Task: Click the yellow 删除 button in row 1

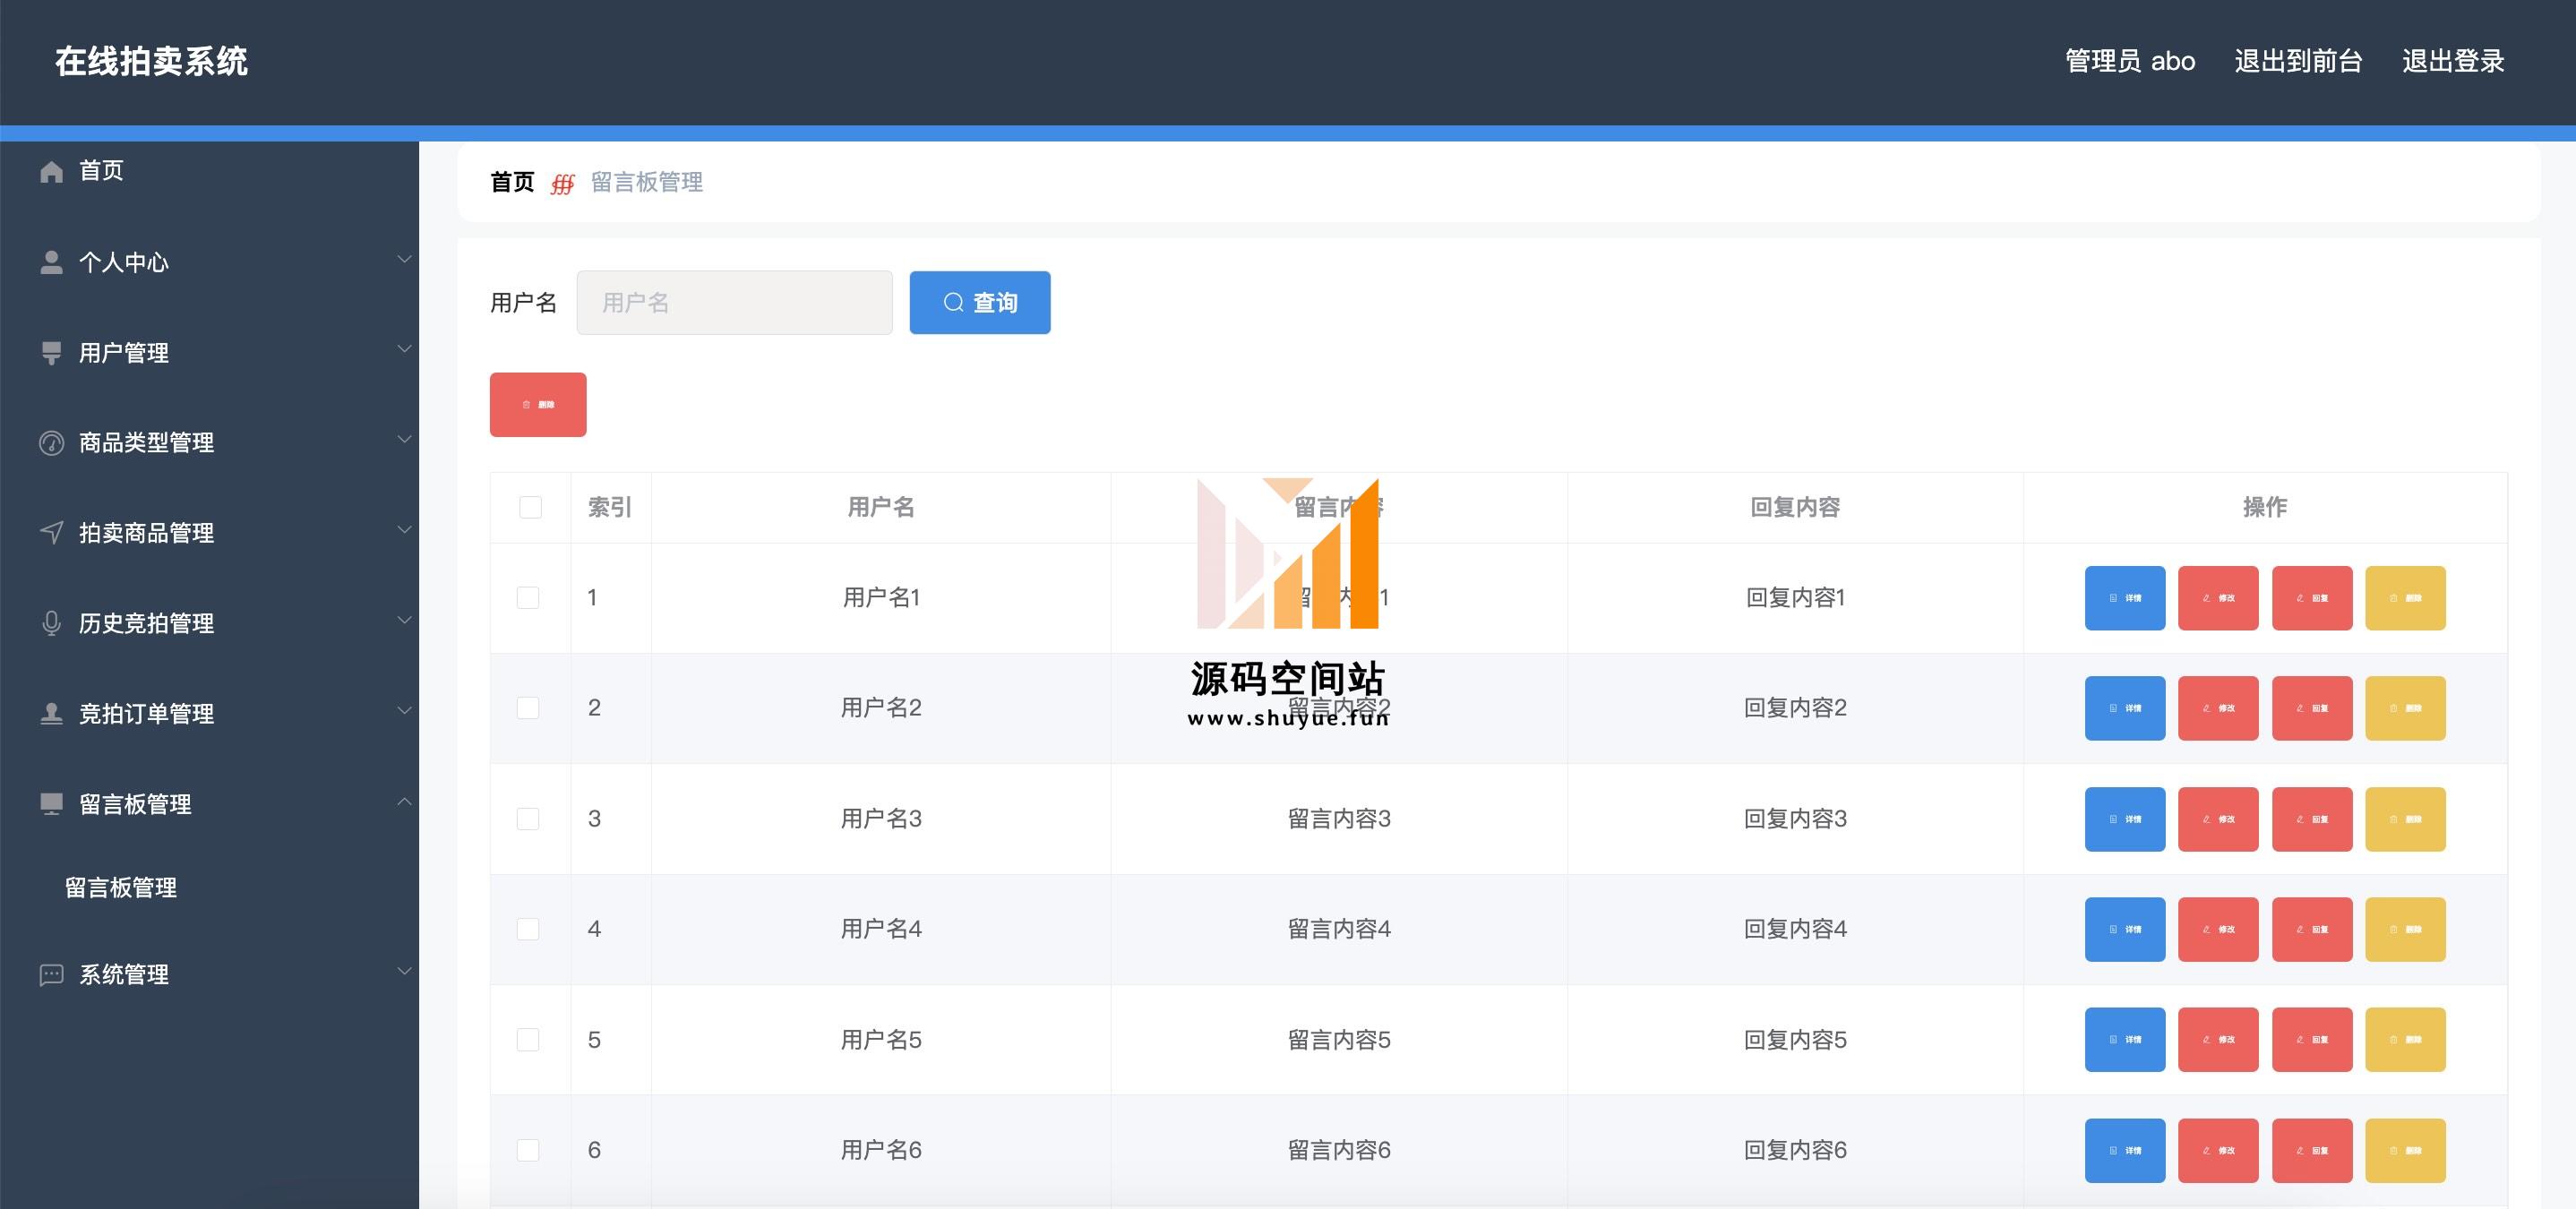Action: pos(2405,598)
